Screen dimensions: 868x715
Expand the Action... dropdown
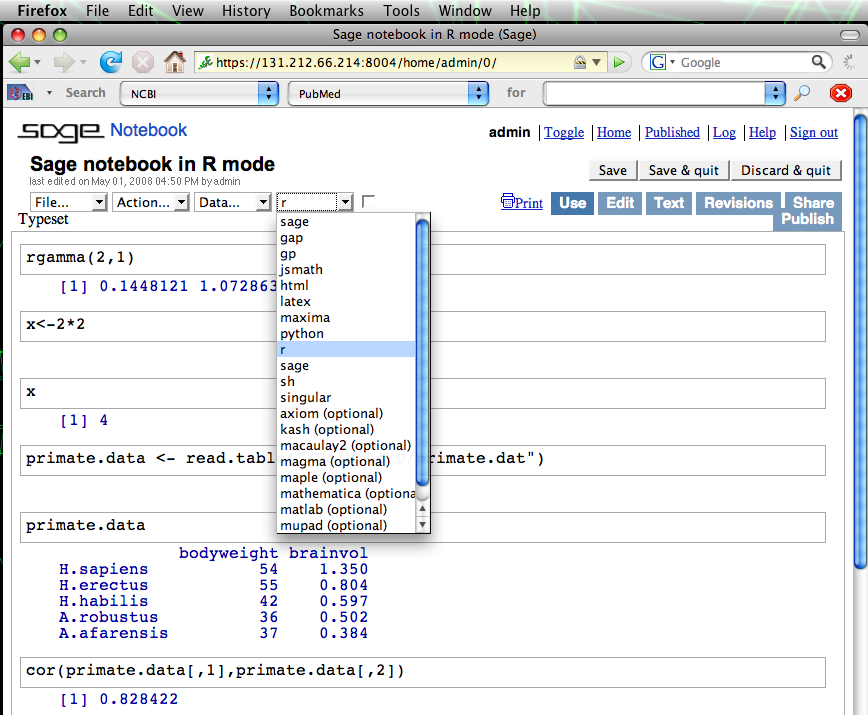coord(151,202)
